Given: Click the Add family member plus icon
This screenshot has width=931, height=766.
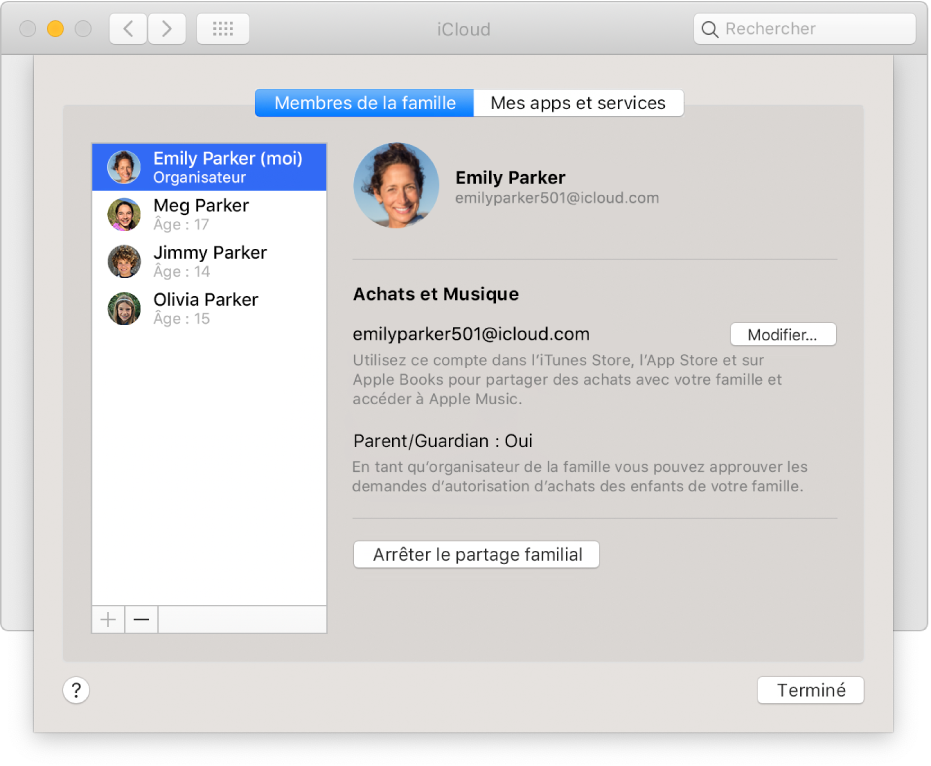Looking at the screenshot, I should pos(107,619).
